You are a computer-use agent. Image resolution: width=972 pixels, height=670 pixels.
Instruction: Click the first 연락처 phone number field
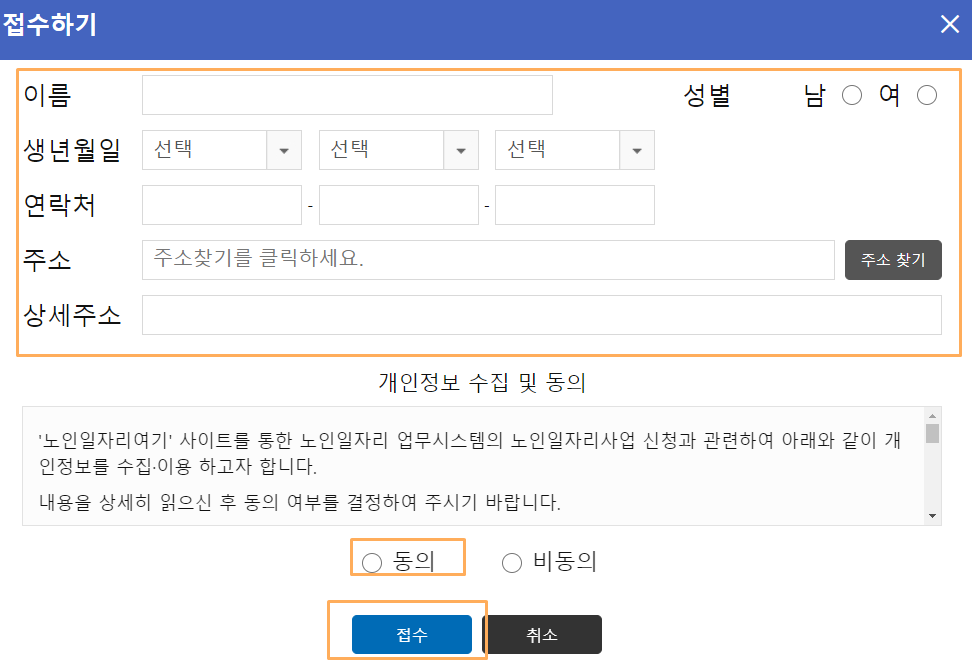[x=221, y=205]
